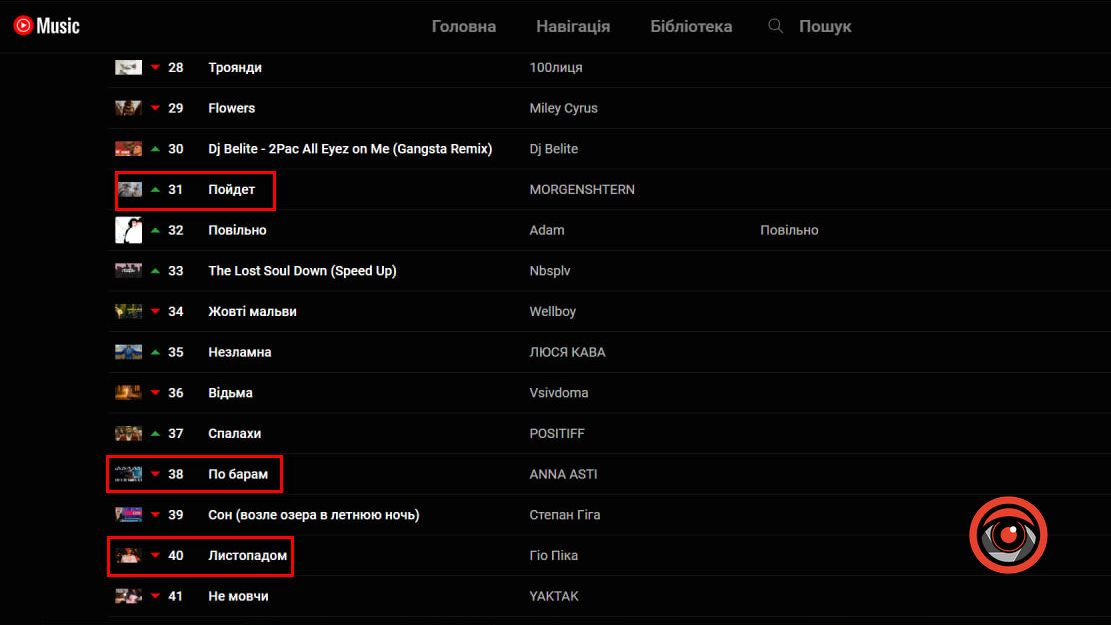The height and width of the screenshot is (625, 1111).
Task: Click the red down arrow beside rank 41
Action: coord(155,597)
